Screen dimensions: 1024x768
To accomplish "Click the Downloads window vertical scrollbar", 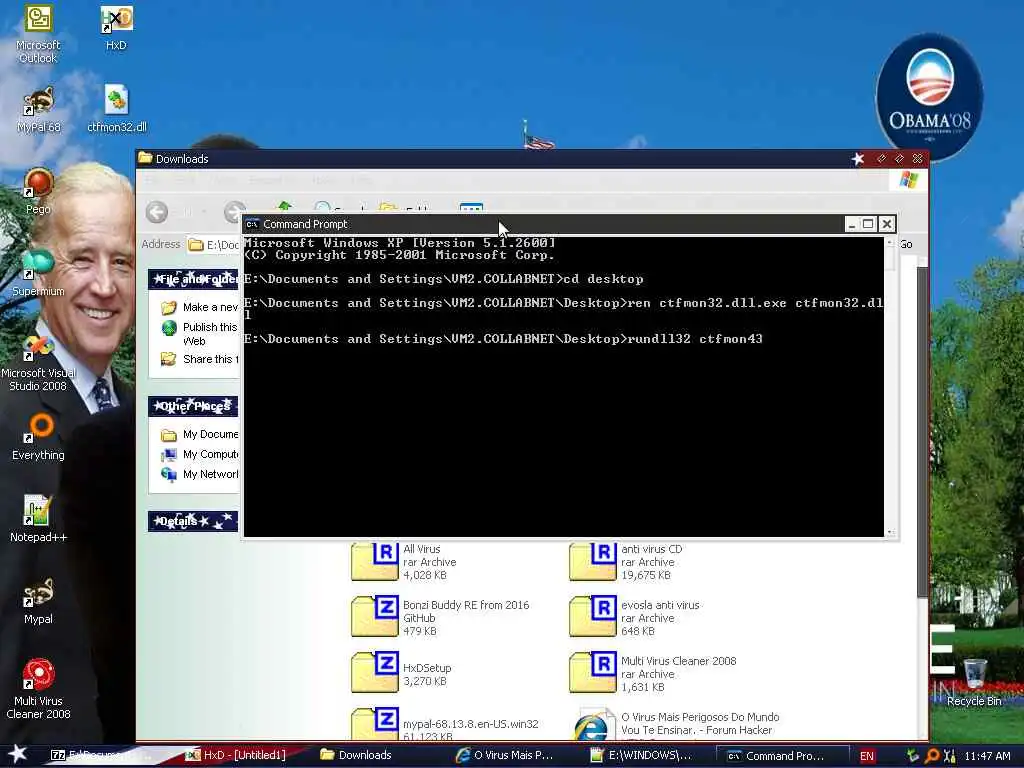I will pos(922,431).
